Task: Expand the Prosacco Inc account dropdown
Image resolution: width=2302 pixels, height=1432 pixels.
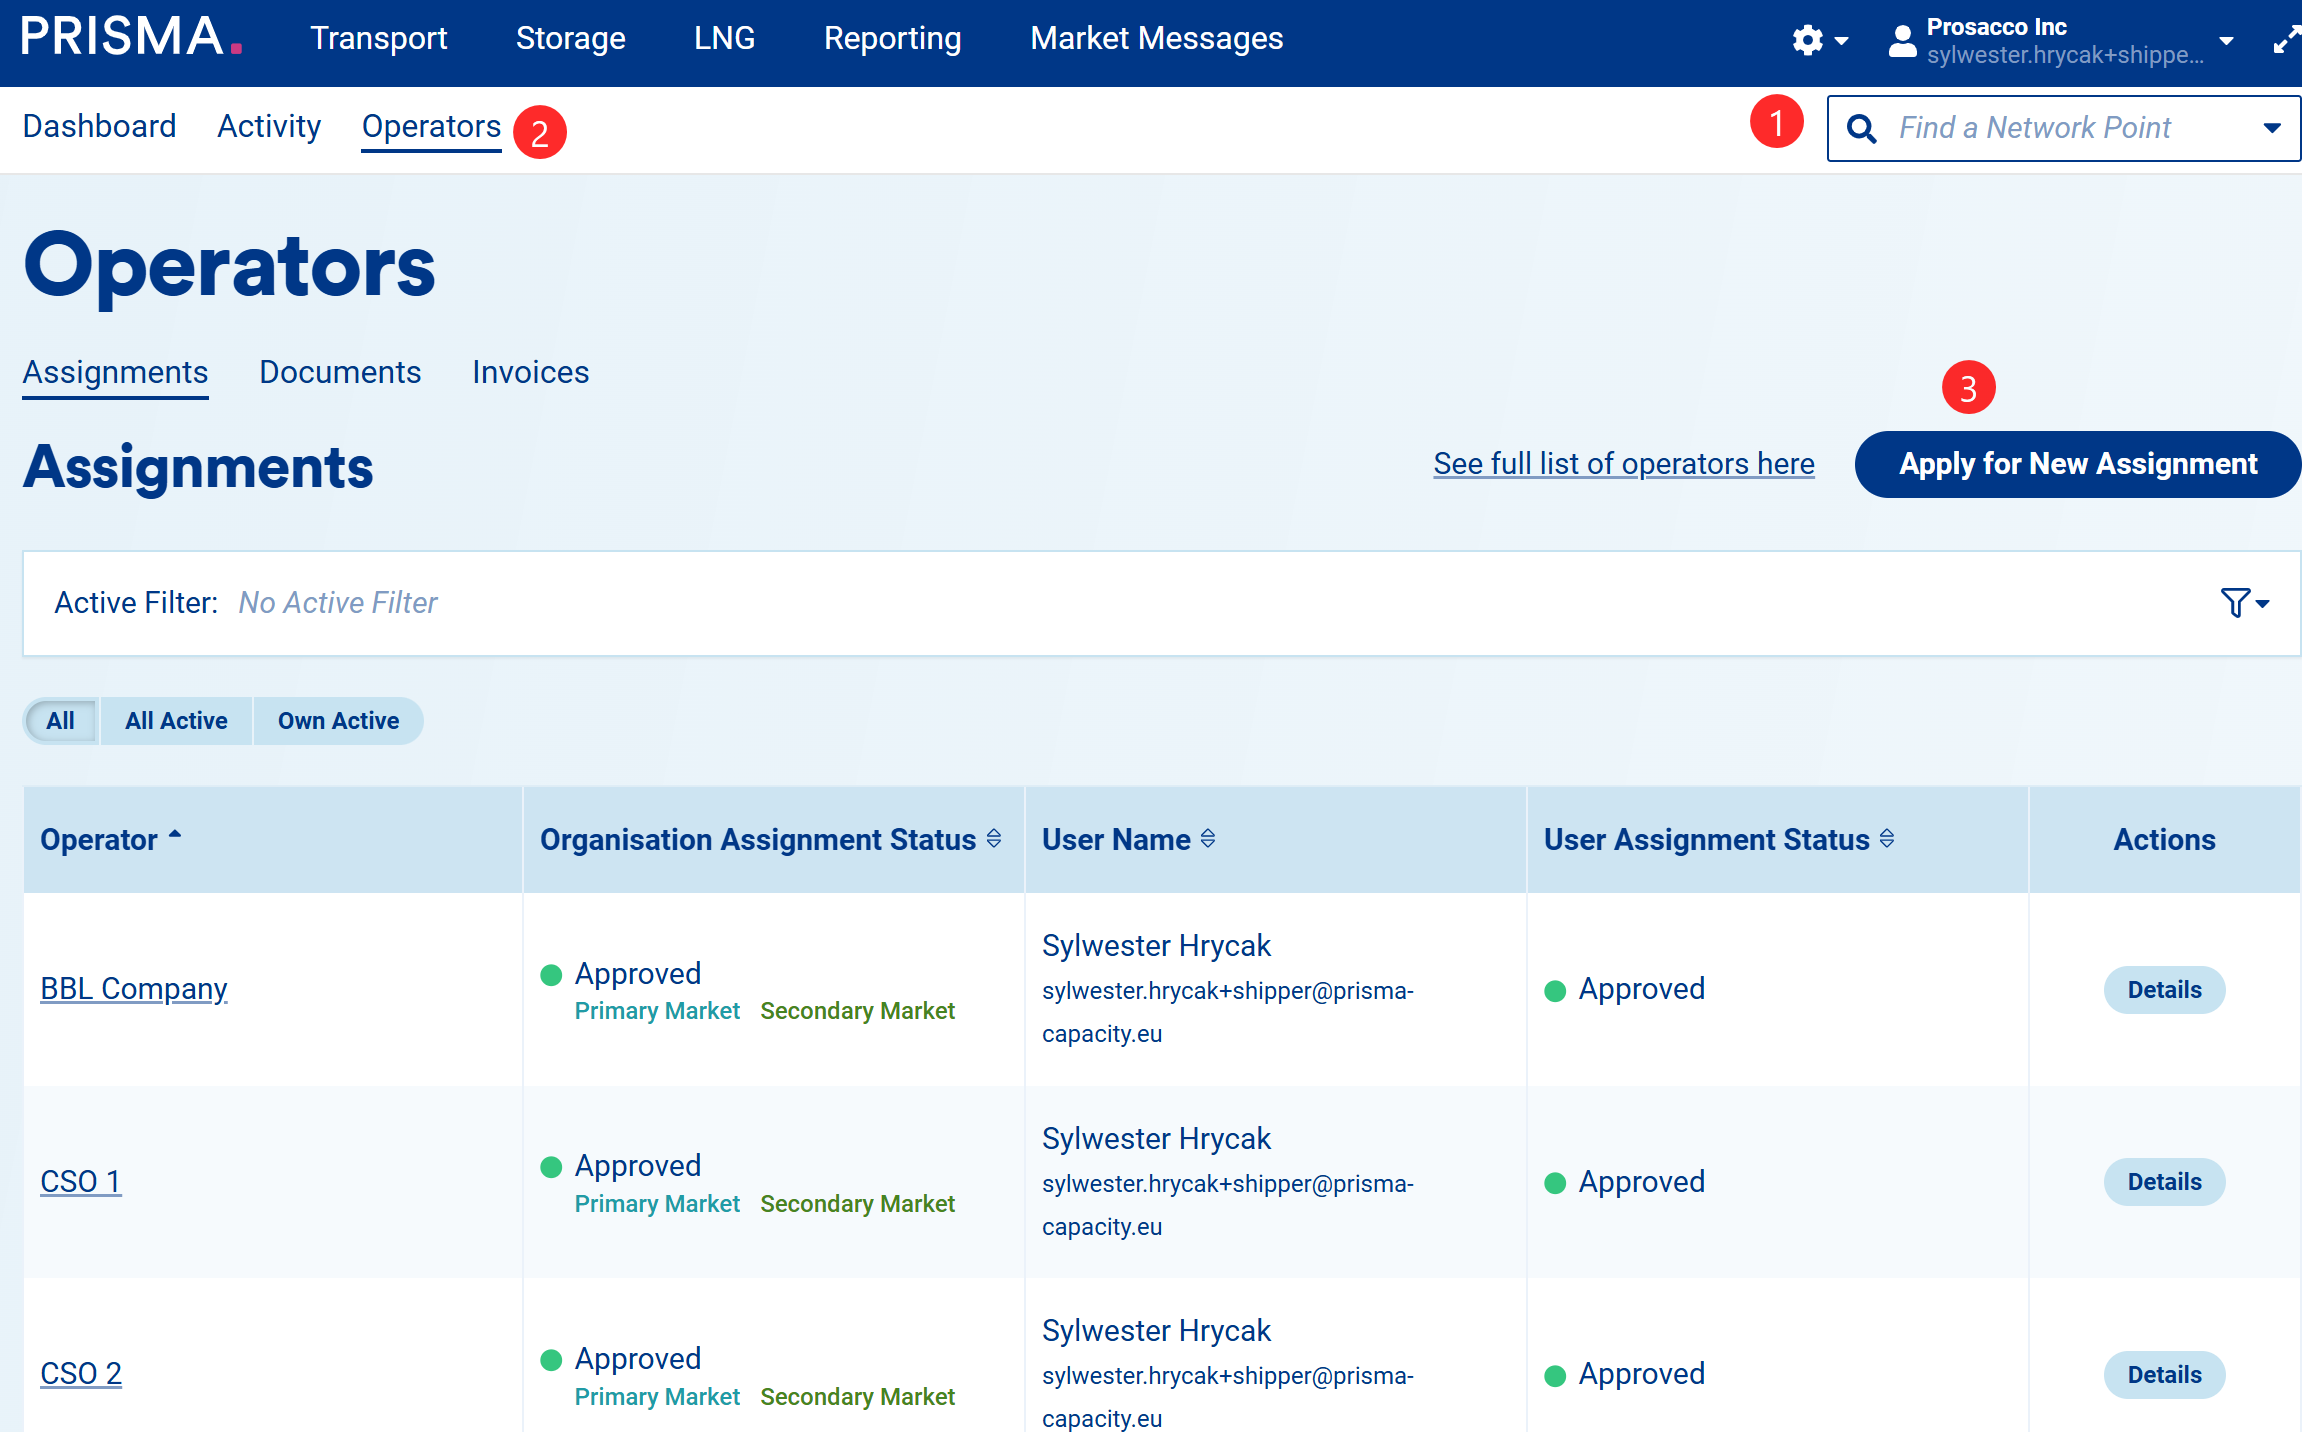Action: click(x=2227, y=41)
